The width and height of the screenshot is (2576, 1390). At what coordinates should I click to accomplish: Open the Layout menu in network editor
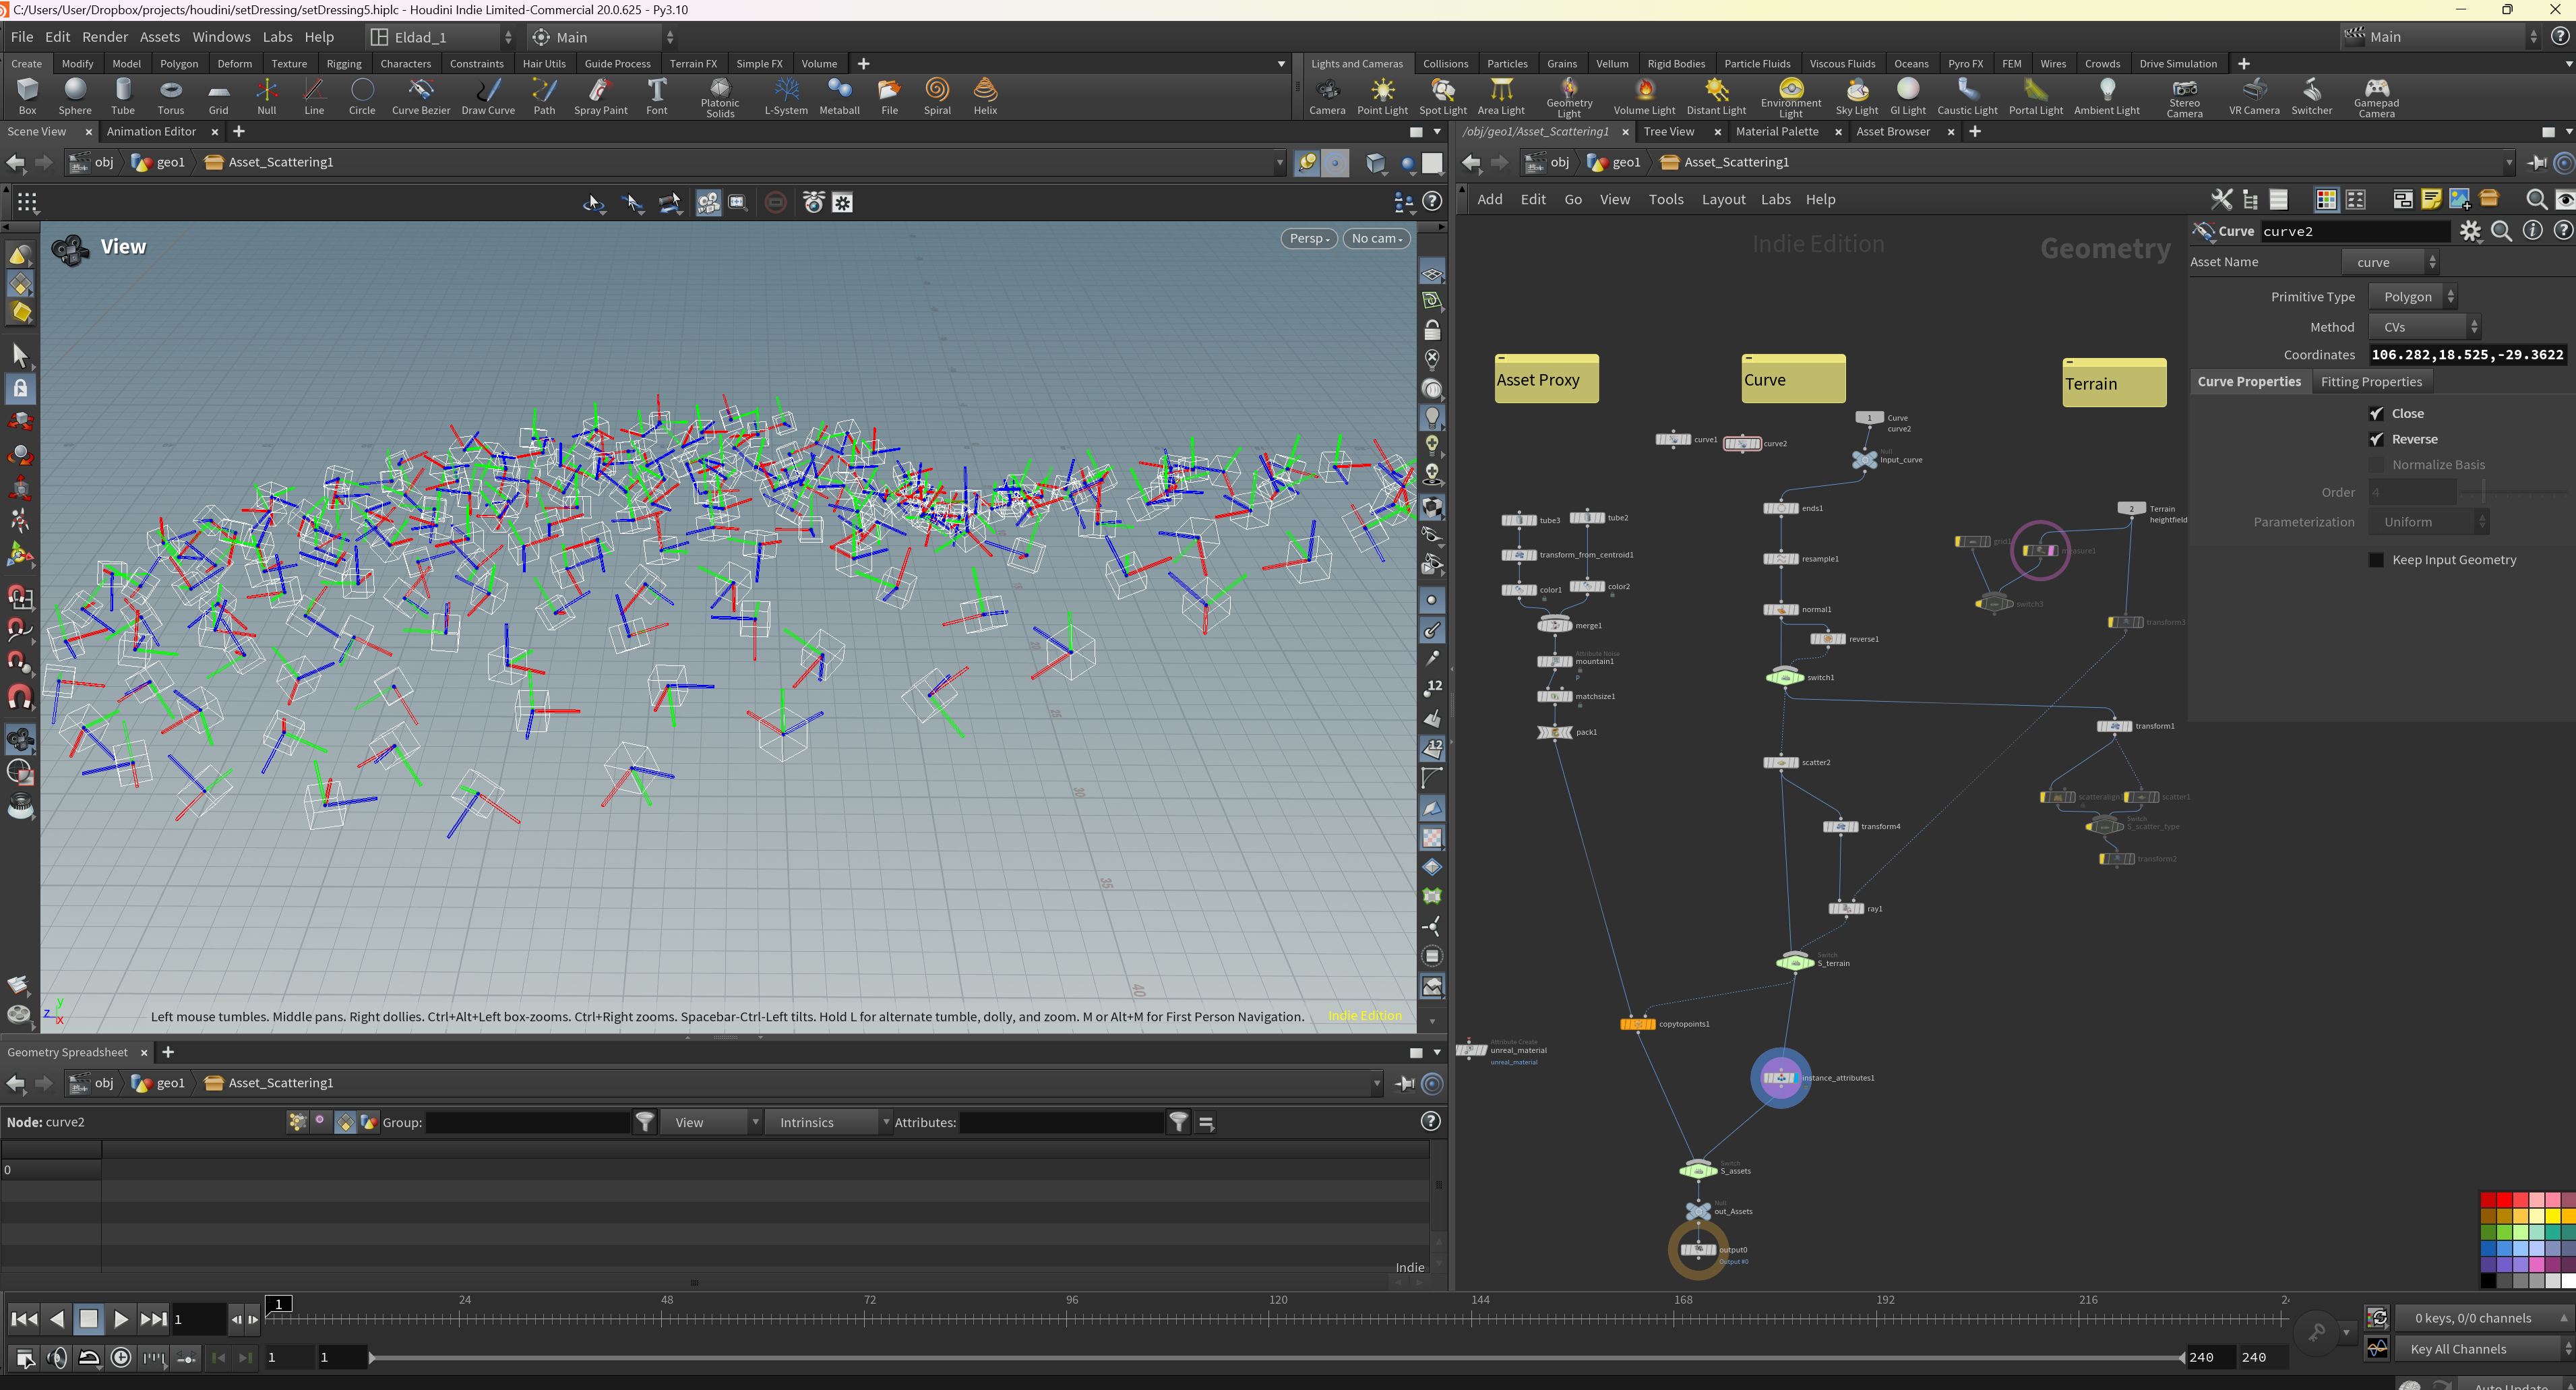tap(1723, 199)
